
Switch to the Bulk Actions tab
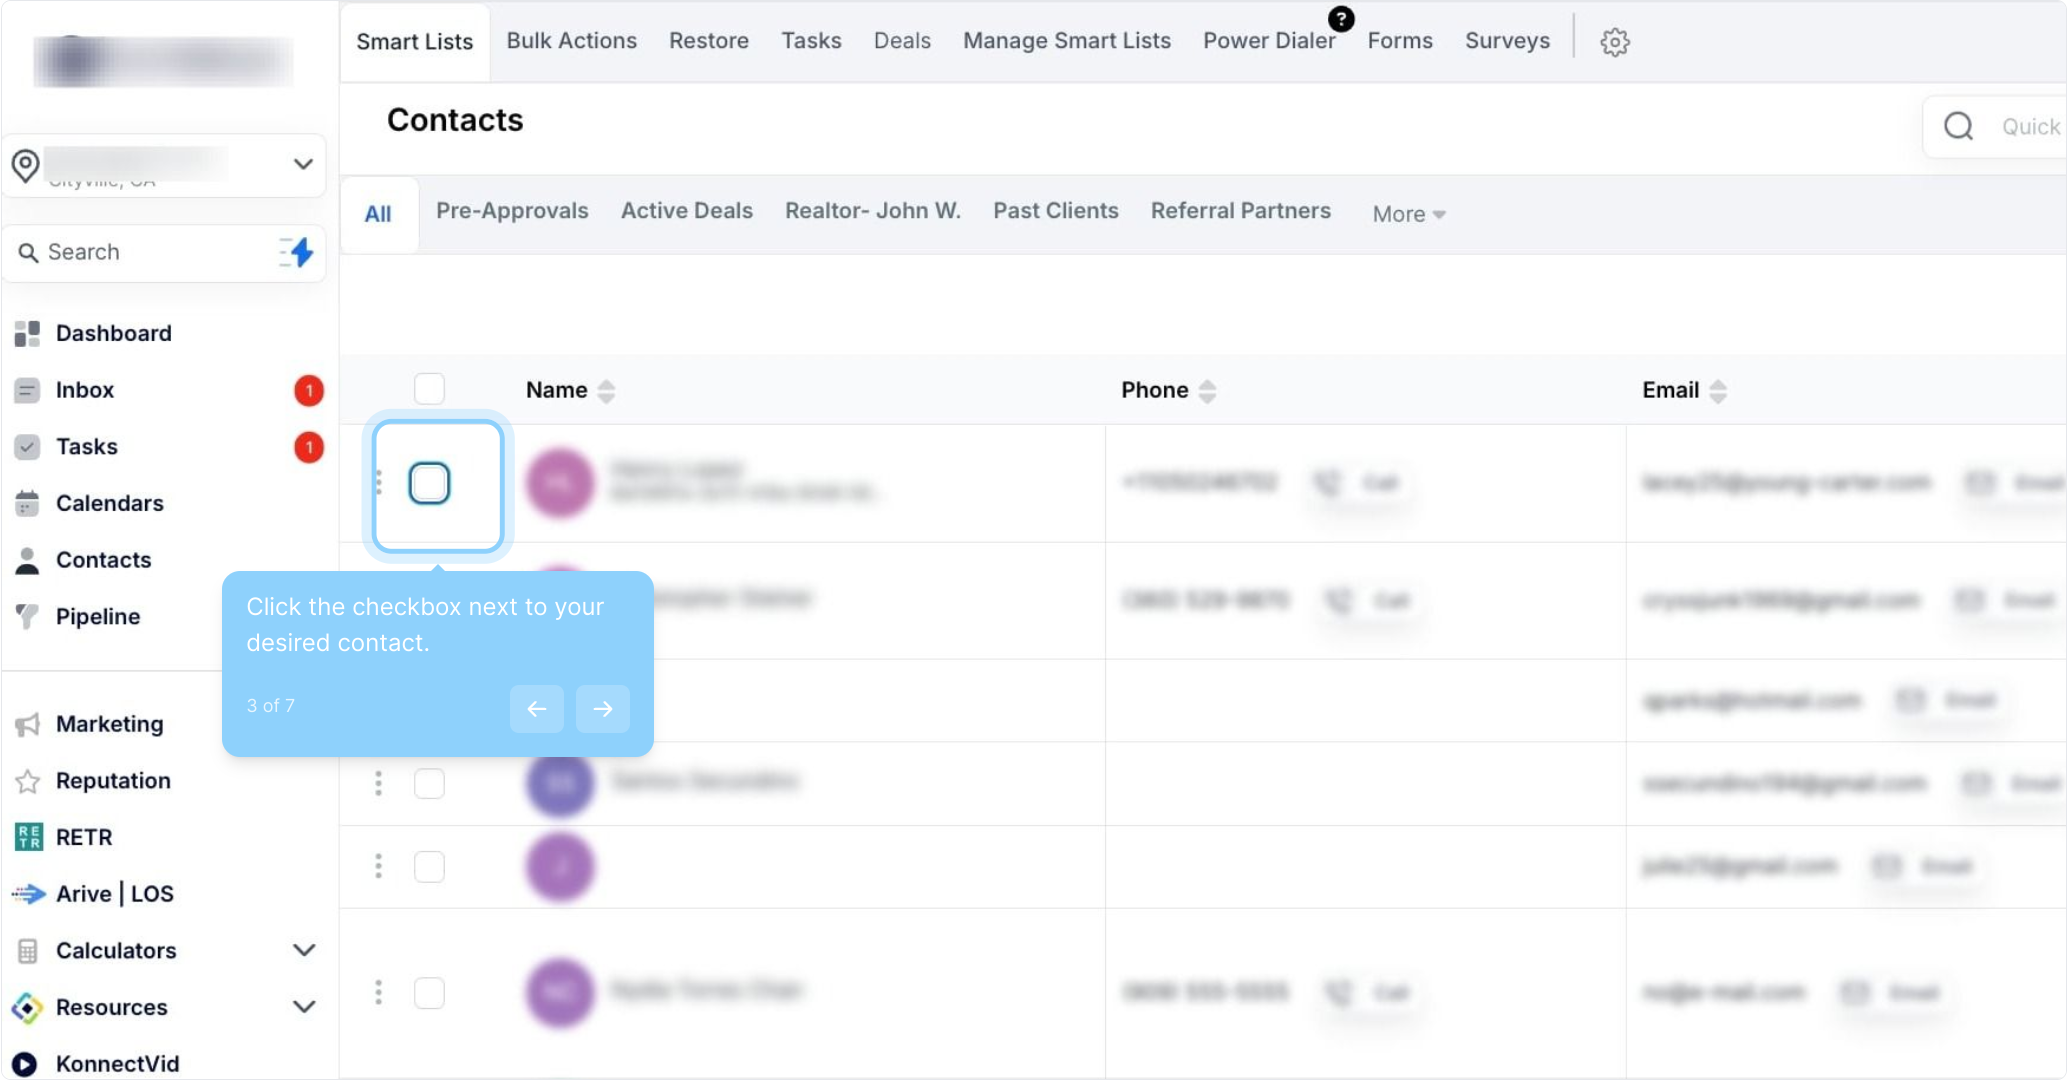[x=571, y=41]
